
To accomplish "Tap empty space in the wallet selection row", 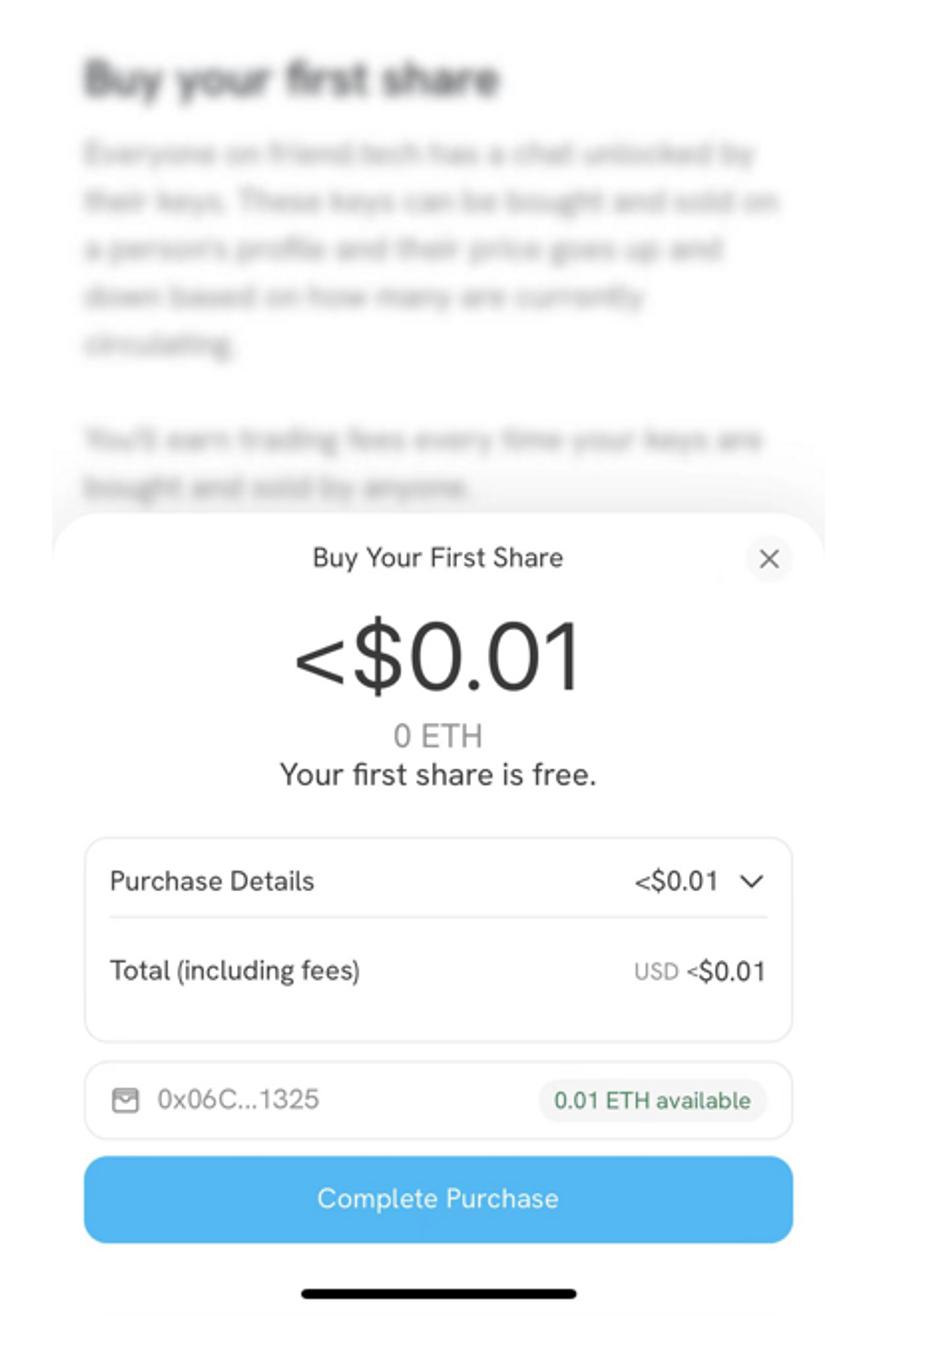I will pyautogui.click(x=430, y=1100).
